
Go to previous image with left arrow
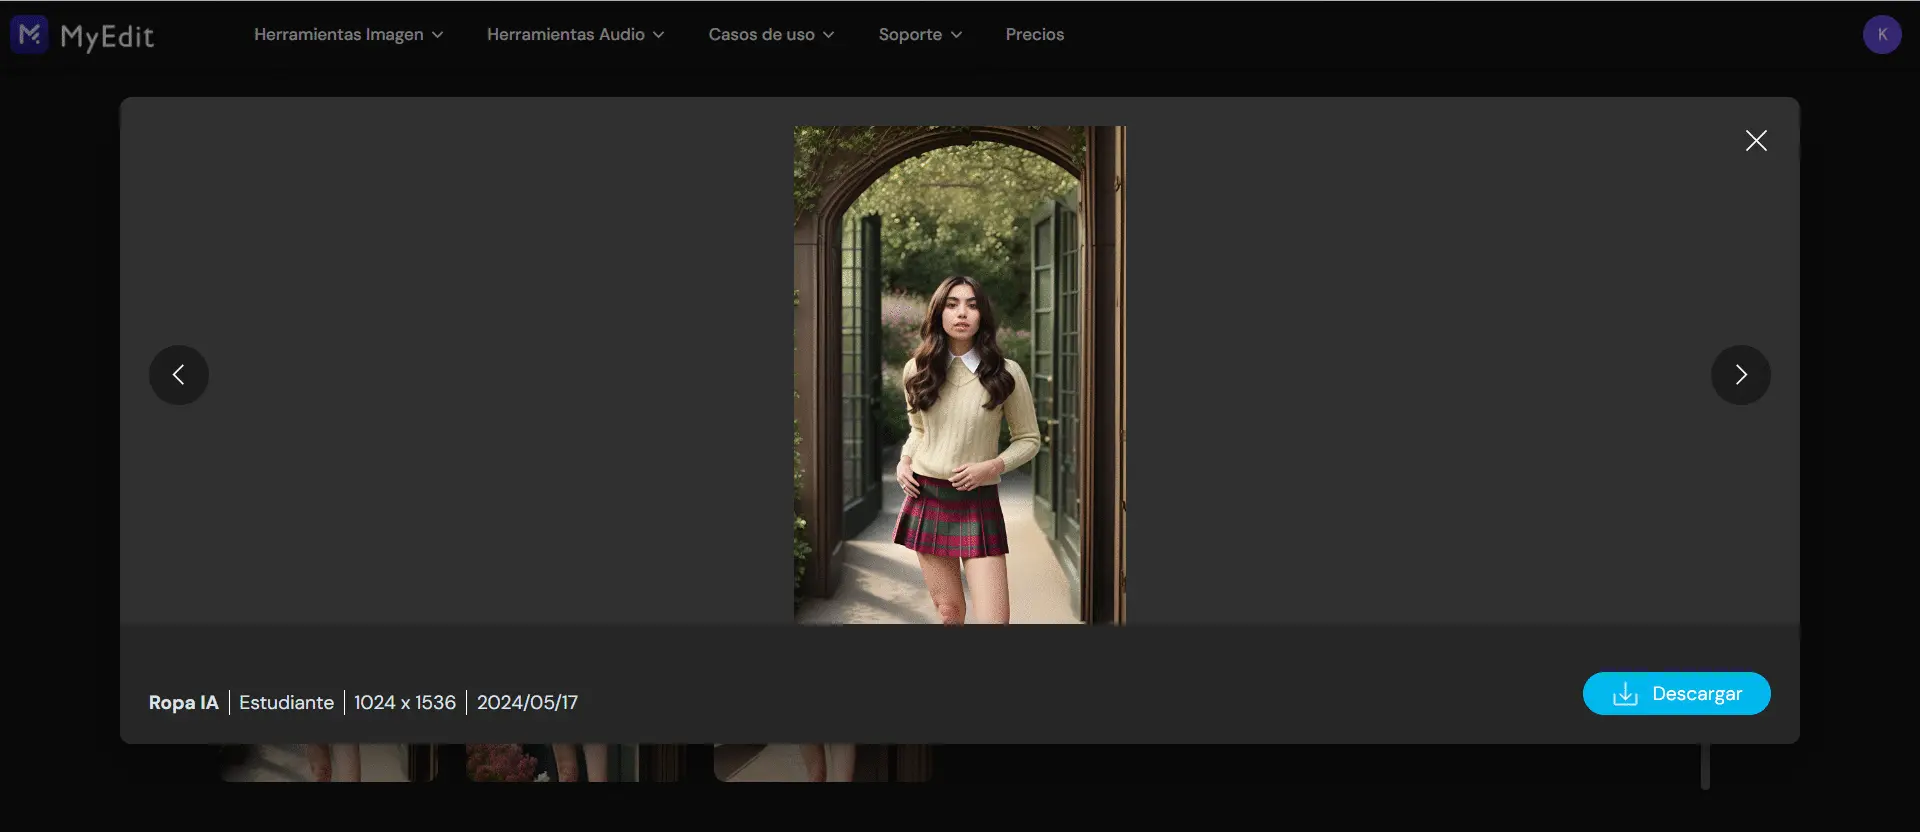click(x=179, y=375)
